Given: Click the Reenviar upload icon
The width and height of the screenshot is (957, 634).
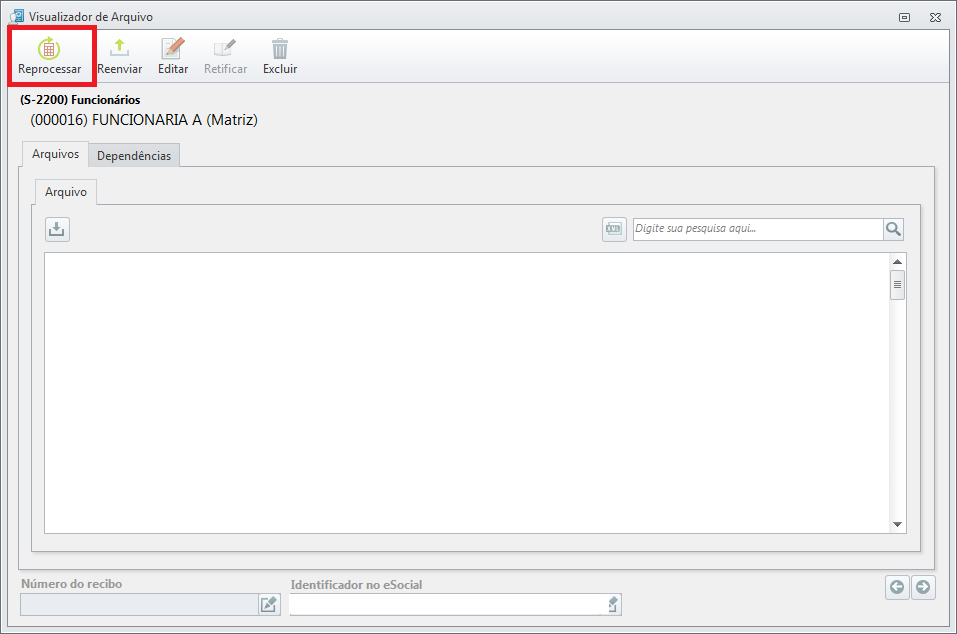Looking at the screenshot, I should pos(120,48).
